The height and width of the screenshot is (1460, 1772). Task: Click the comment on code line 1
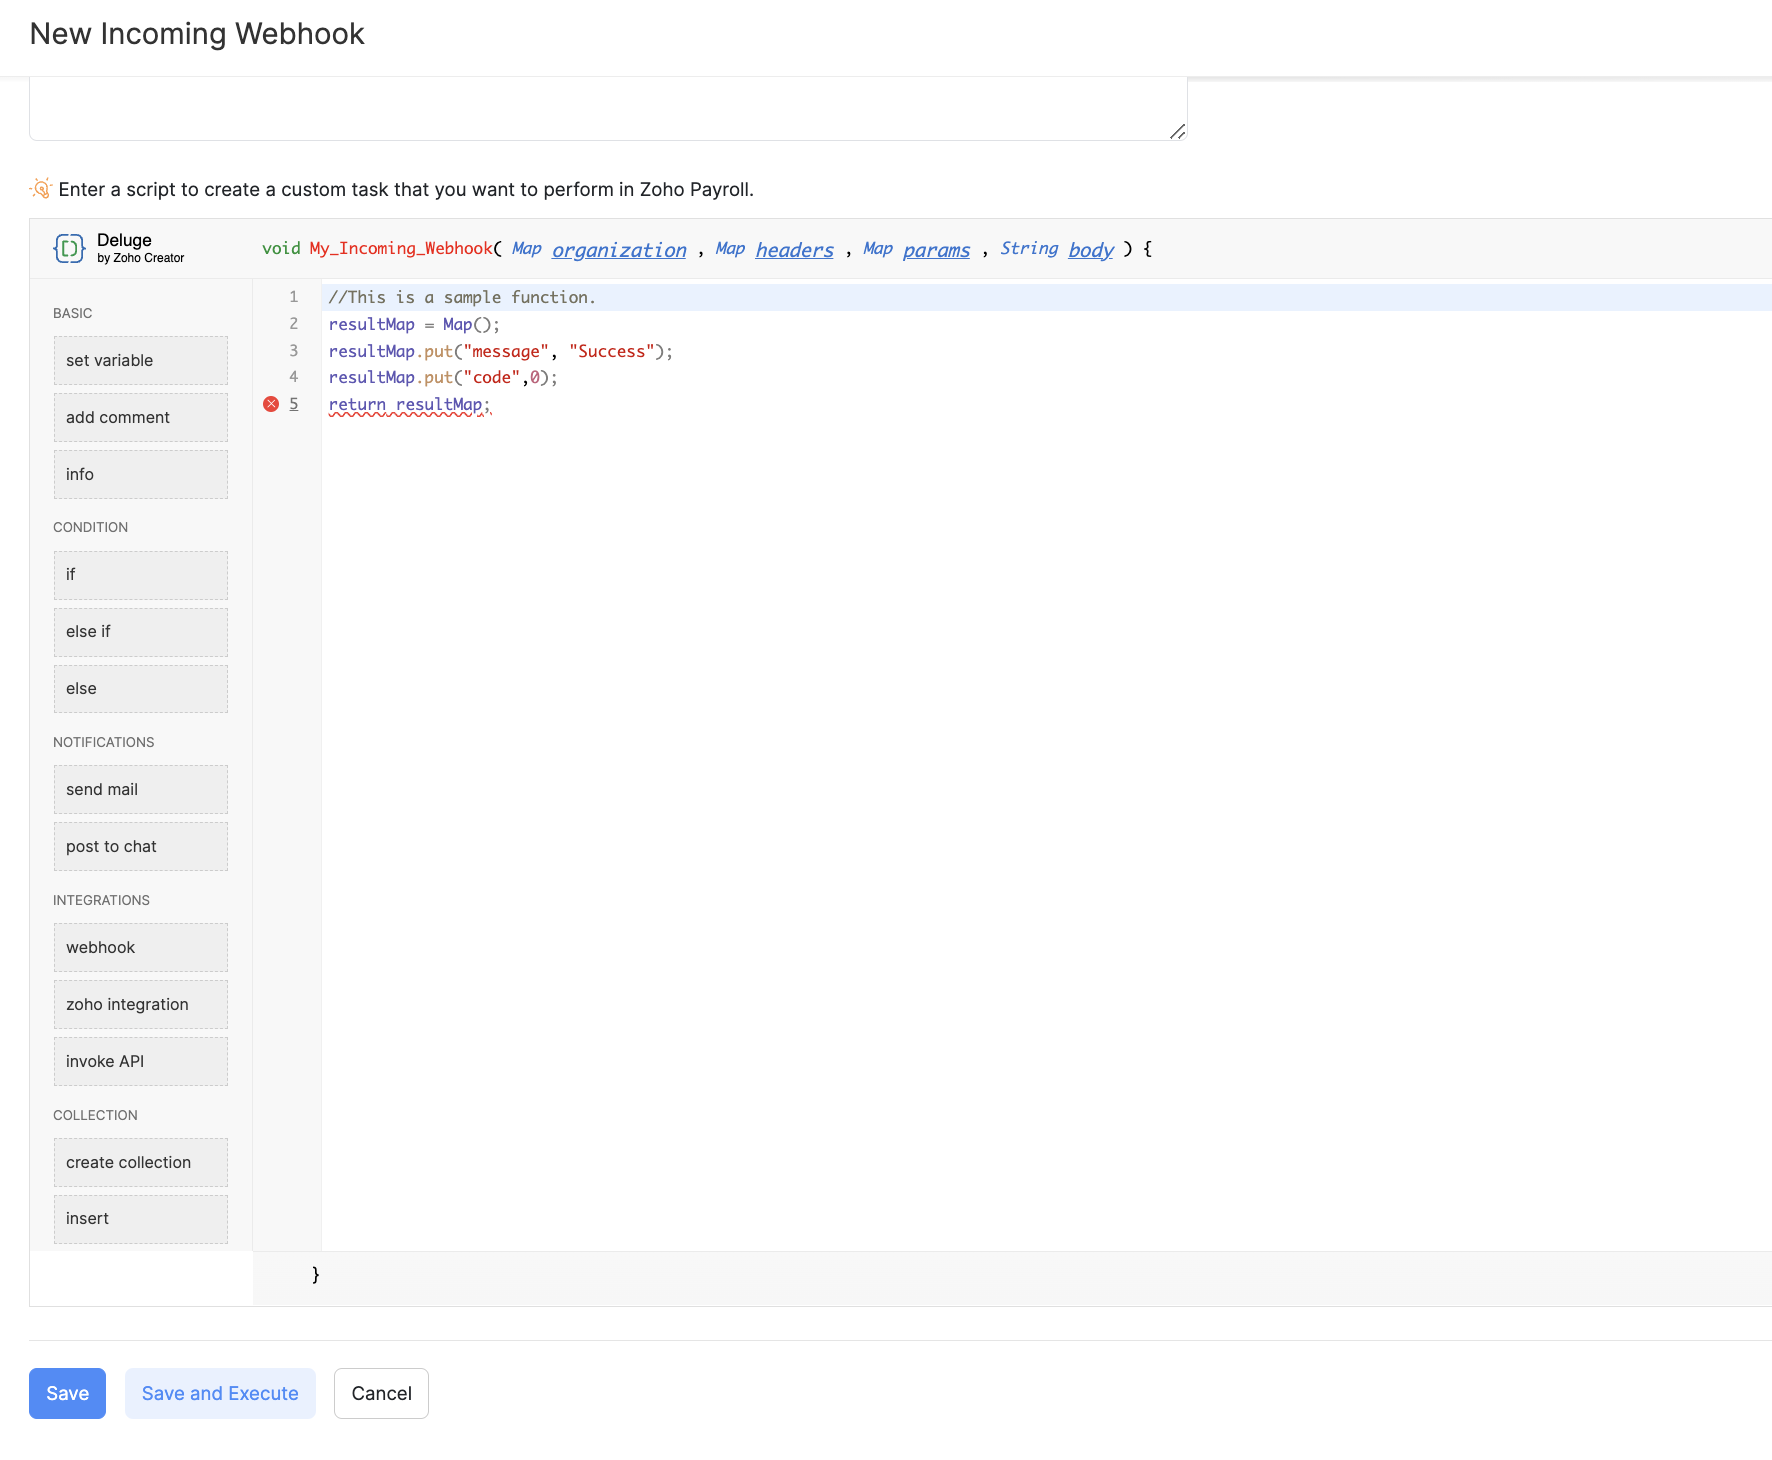(462, 297)
